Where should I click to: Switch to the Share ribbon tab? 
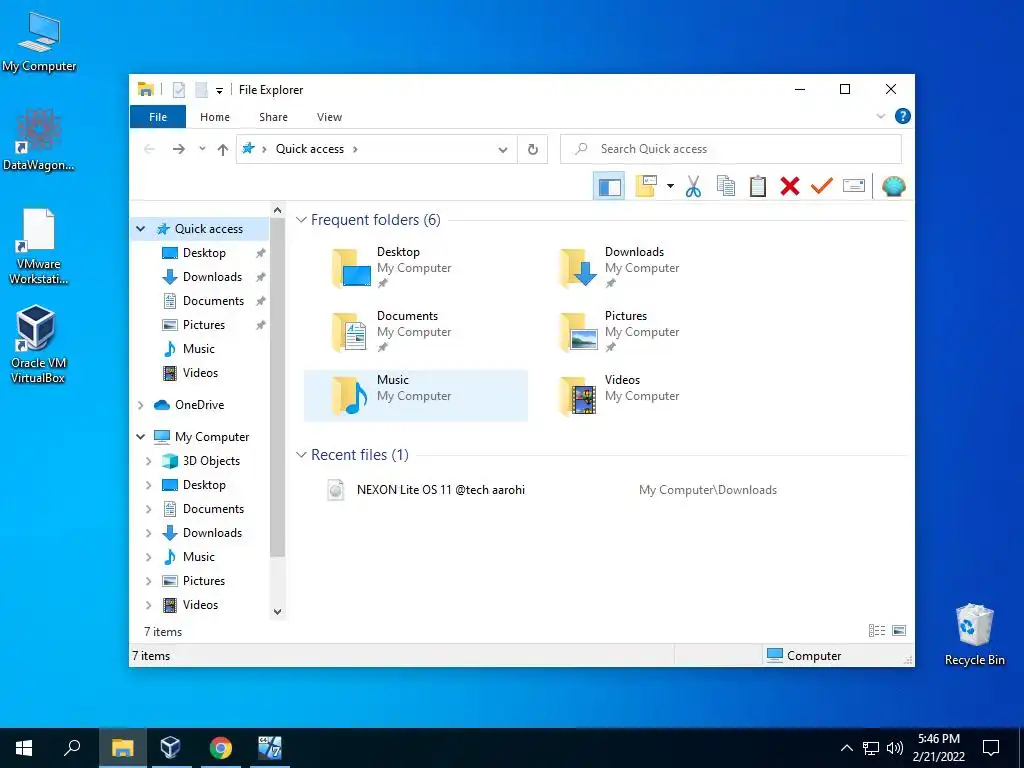273,117
